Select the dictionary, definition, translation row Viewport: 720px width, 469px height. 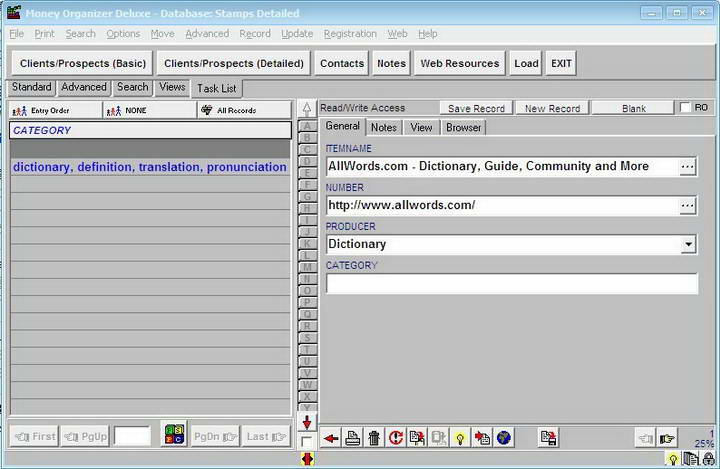[x=150, y=167]
